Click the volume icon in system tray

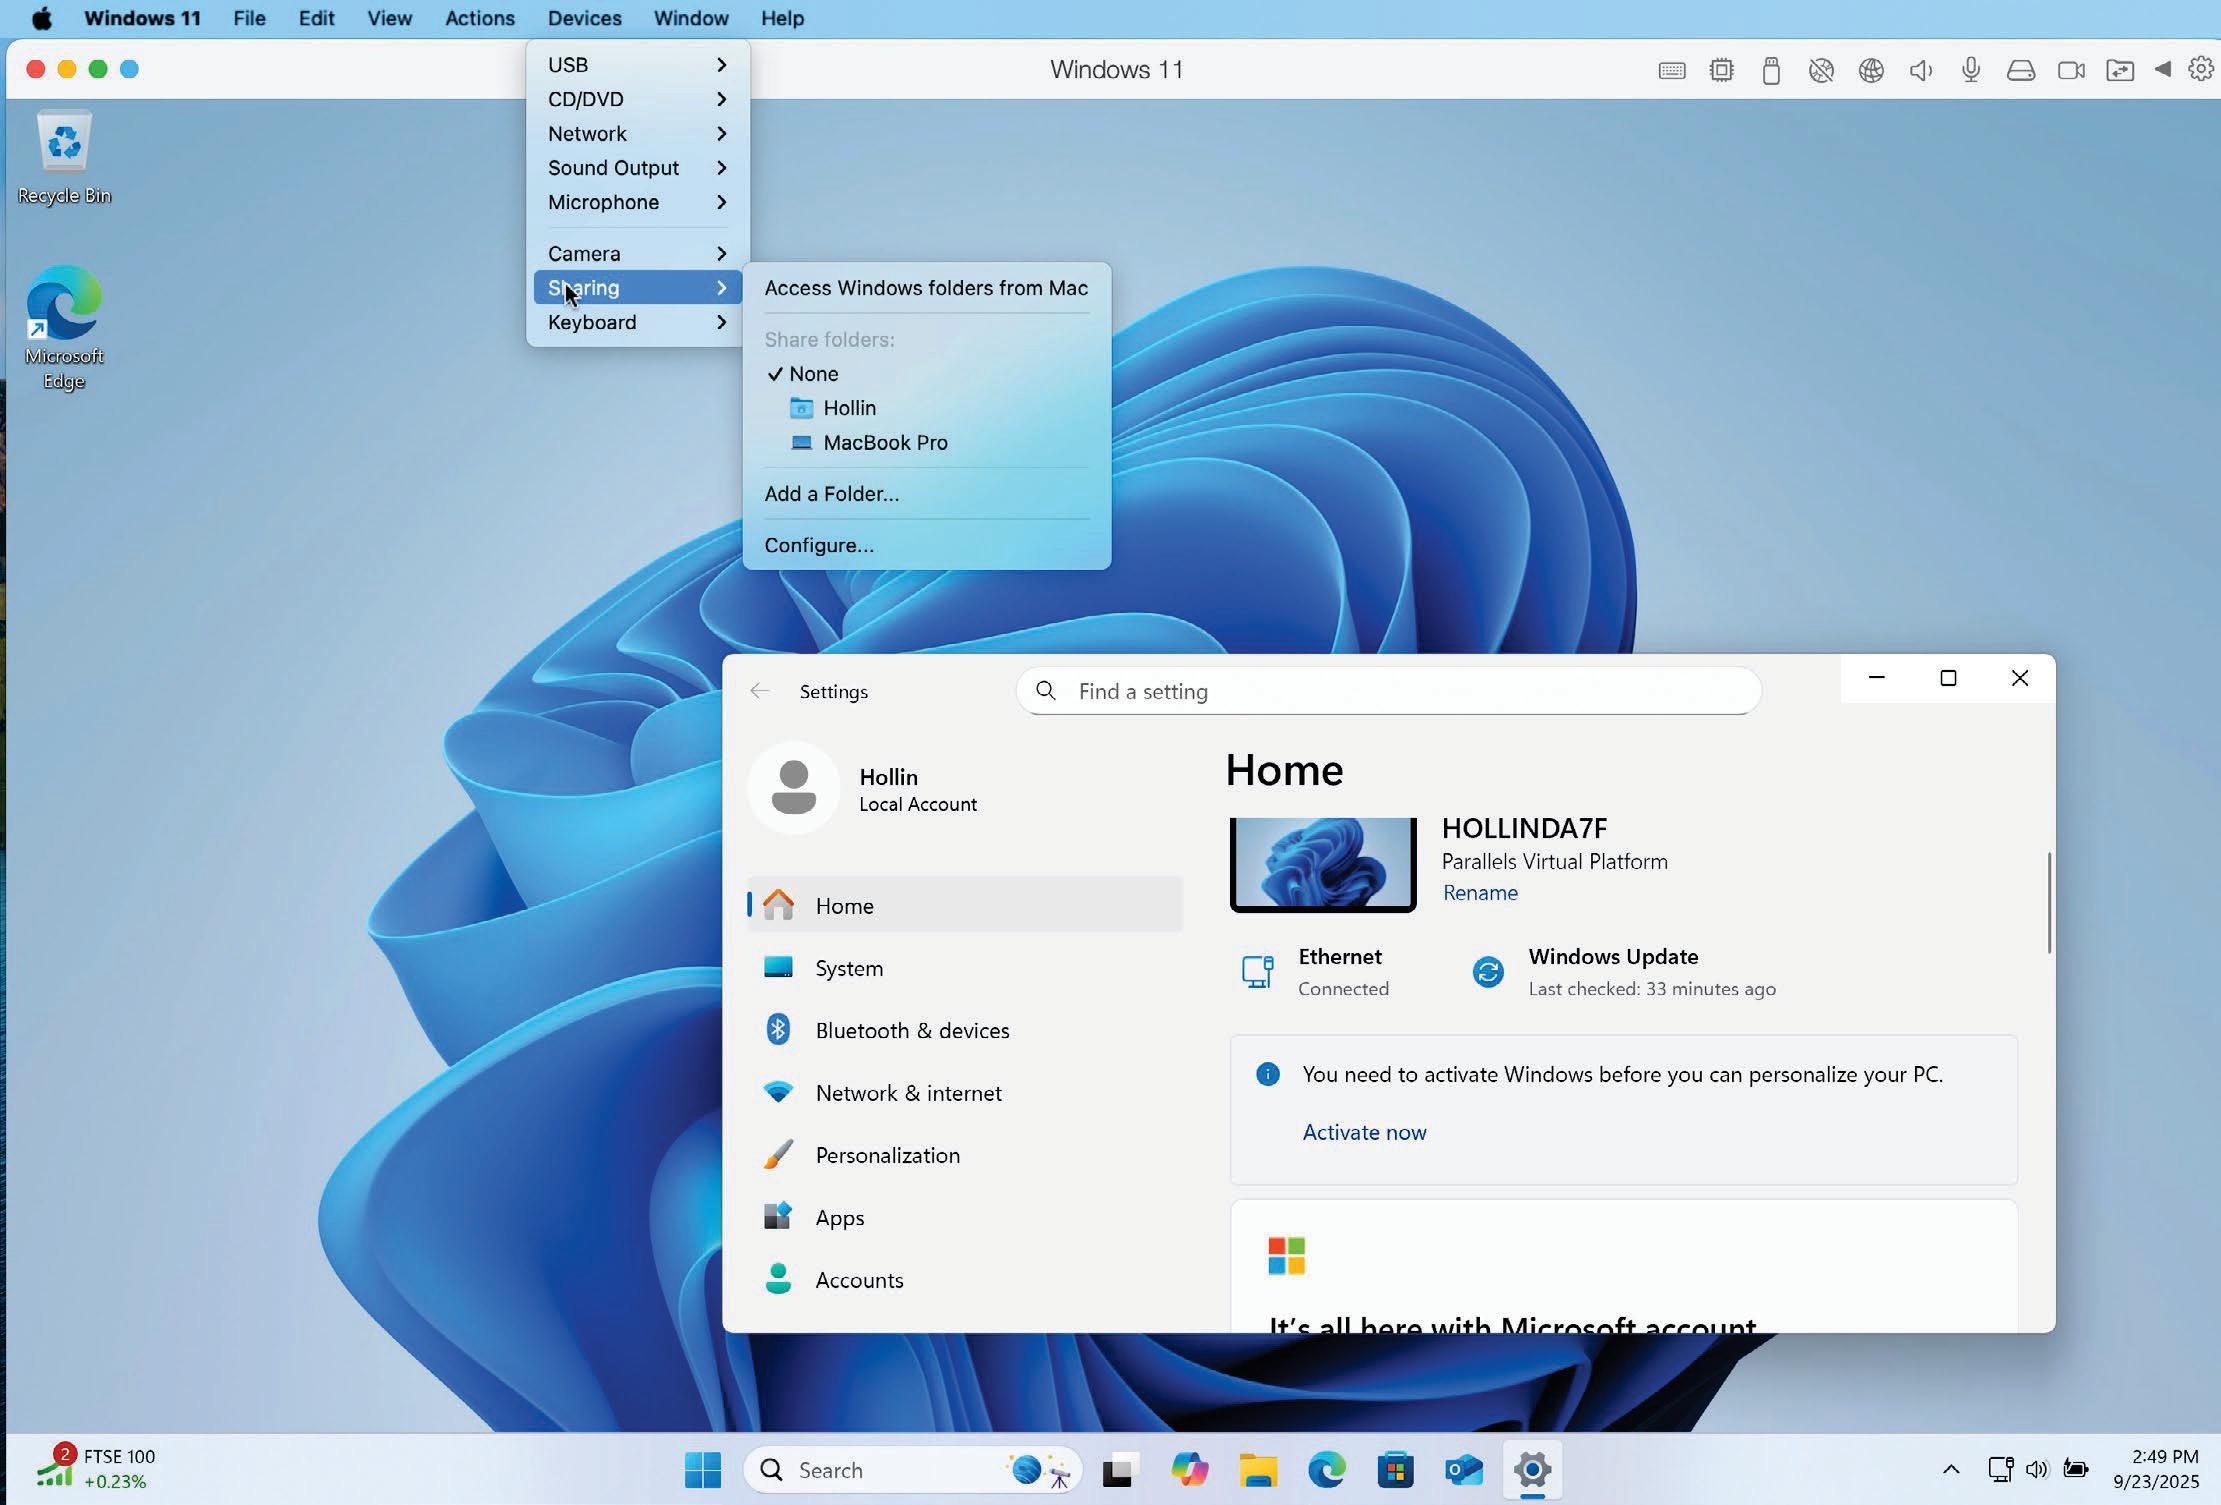coord(2037,1469)
